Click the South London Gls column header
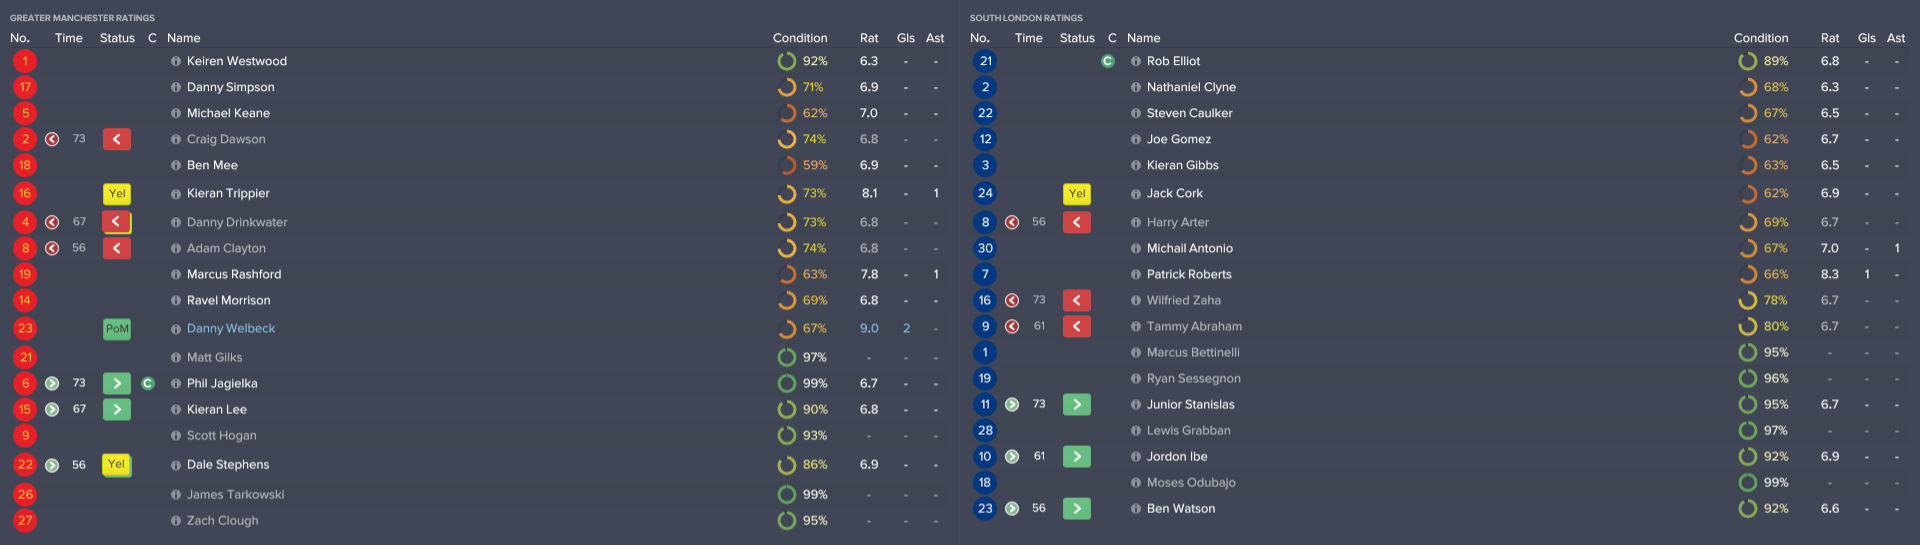 [1866, 38]
